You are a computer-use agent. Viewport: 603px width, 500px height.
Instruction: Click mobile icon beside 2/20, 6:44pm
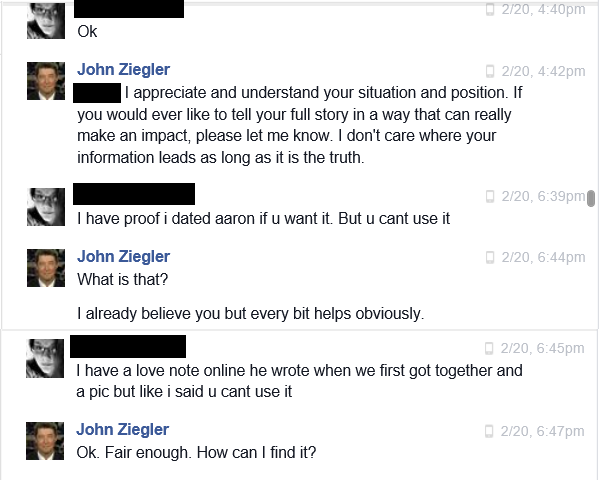(x=490, y=257)
